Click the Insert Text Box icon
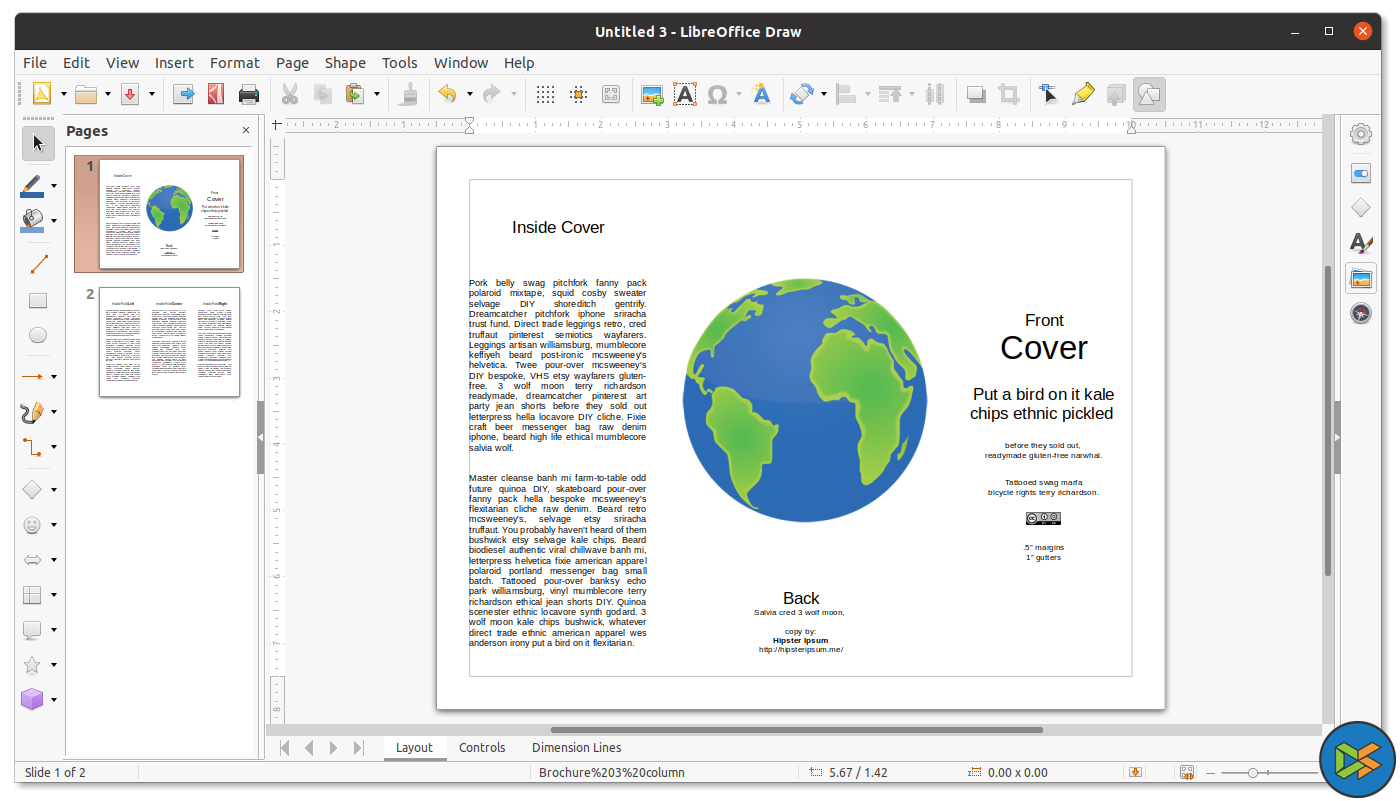This screenshot has height=801, width=1400. click(684, 94)
